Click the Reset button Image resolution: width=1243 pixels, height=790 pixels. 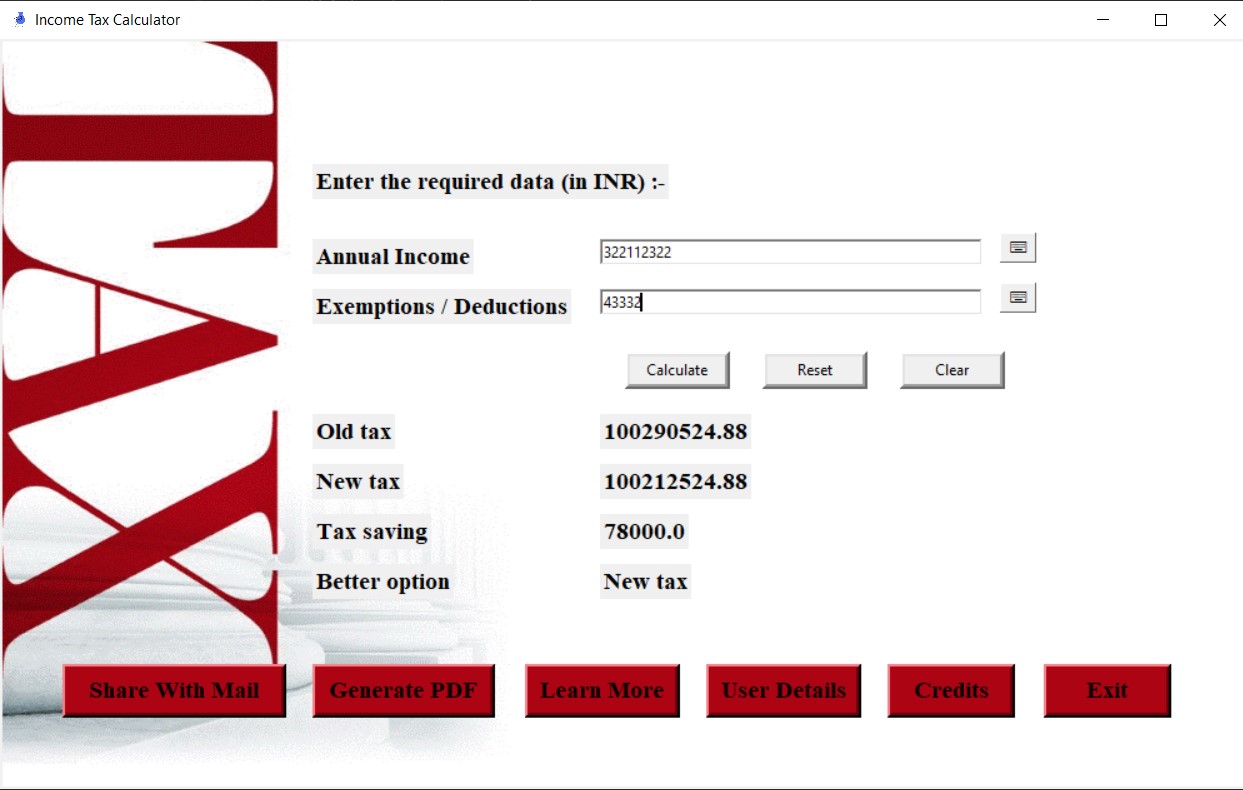tap(815, 370)
